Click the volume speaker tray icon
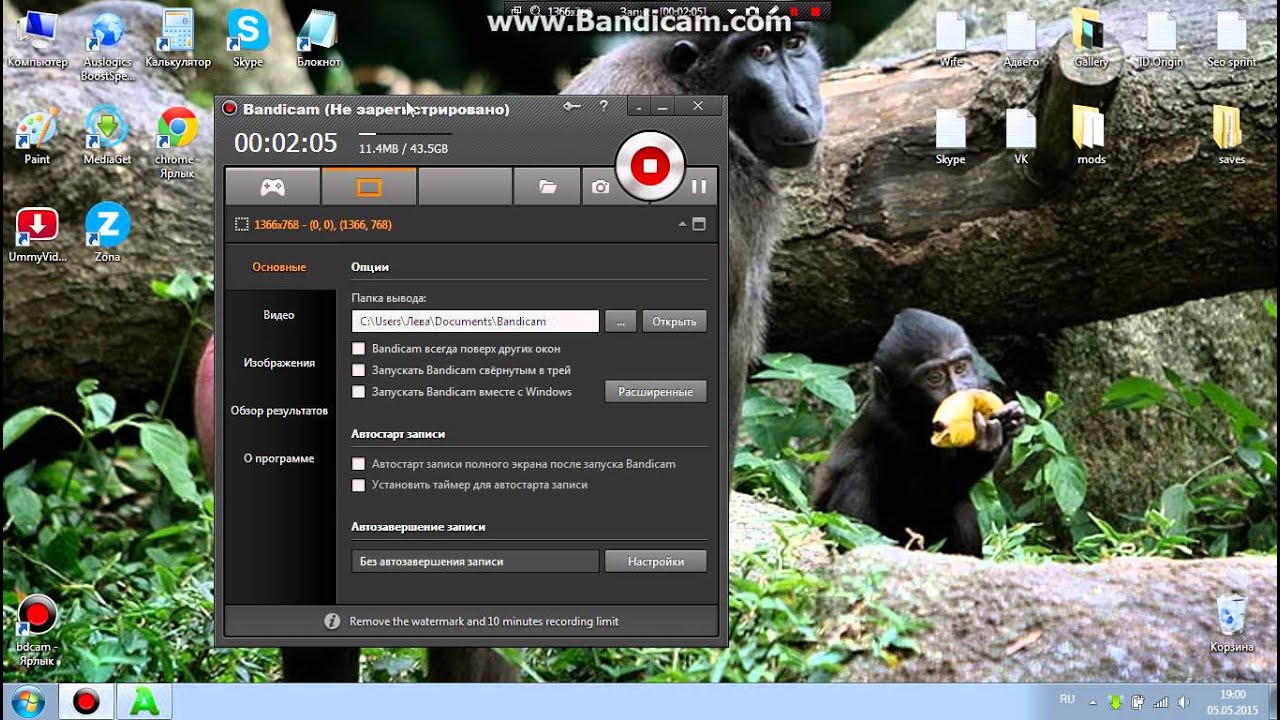Viewport: 1280px width, 720px height. point(1183,702)
